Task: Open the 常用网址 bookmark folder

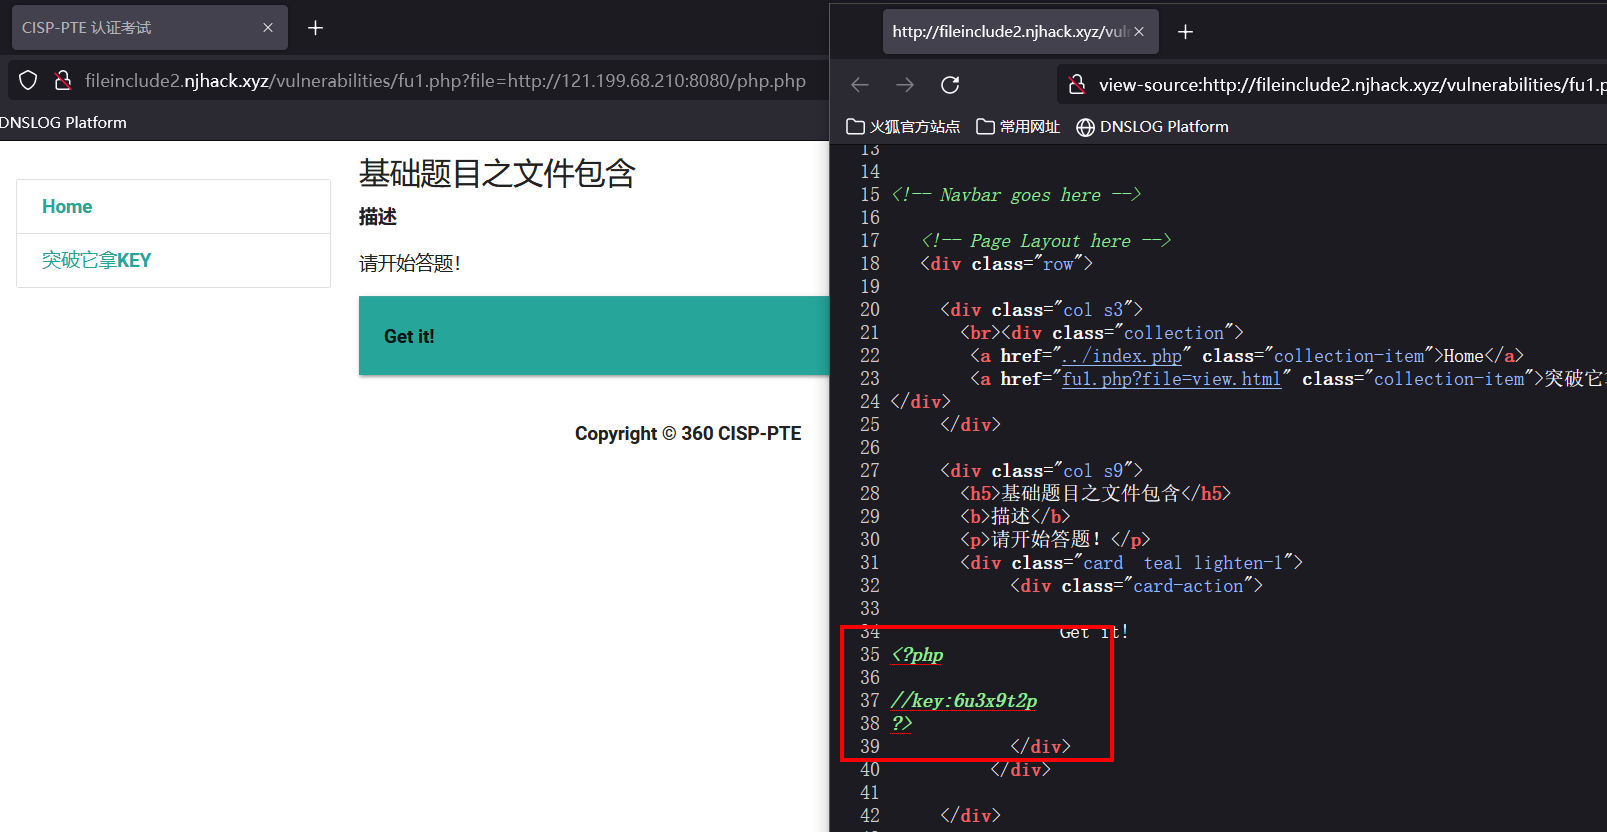Action: (x=1018, y=127)
